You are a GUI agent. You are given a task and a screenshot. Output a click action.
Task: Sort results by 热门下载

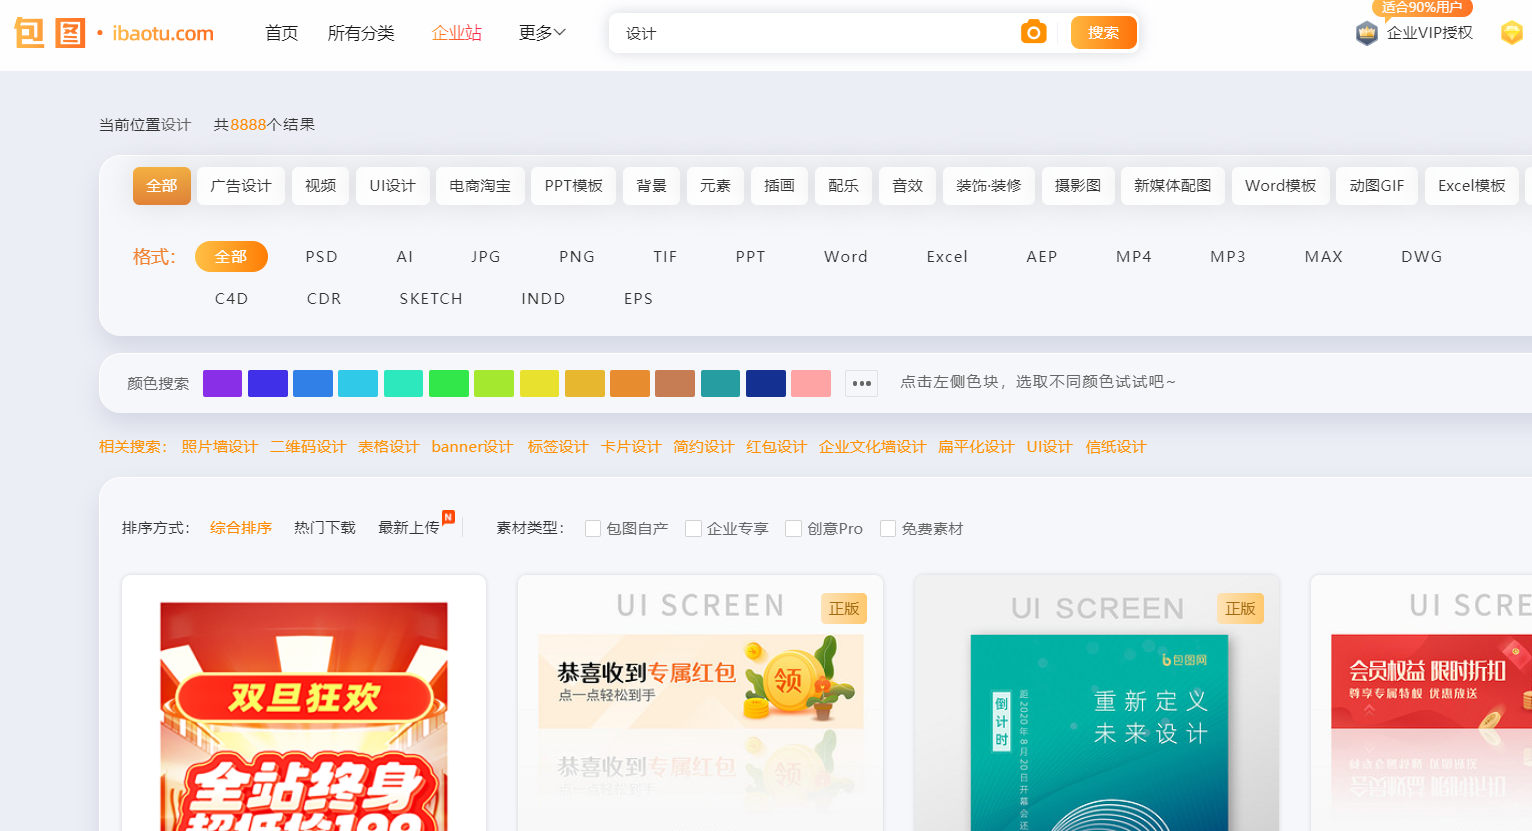324,528
